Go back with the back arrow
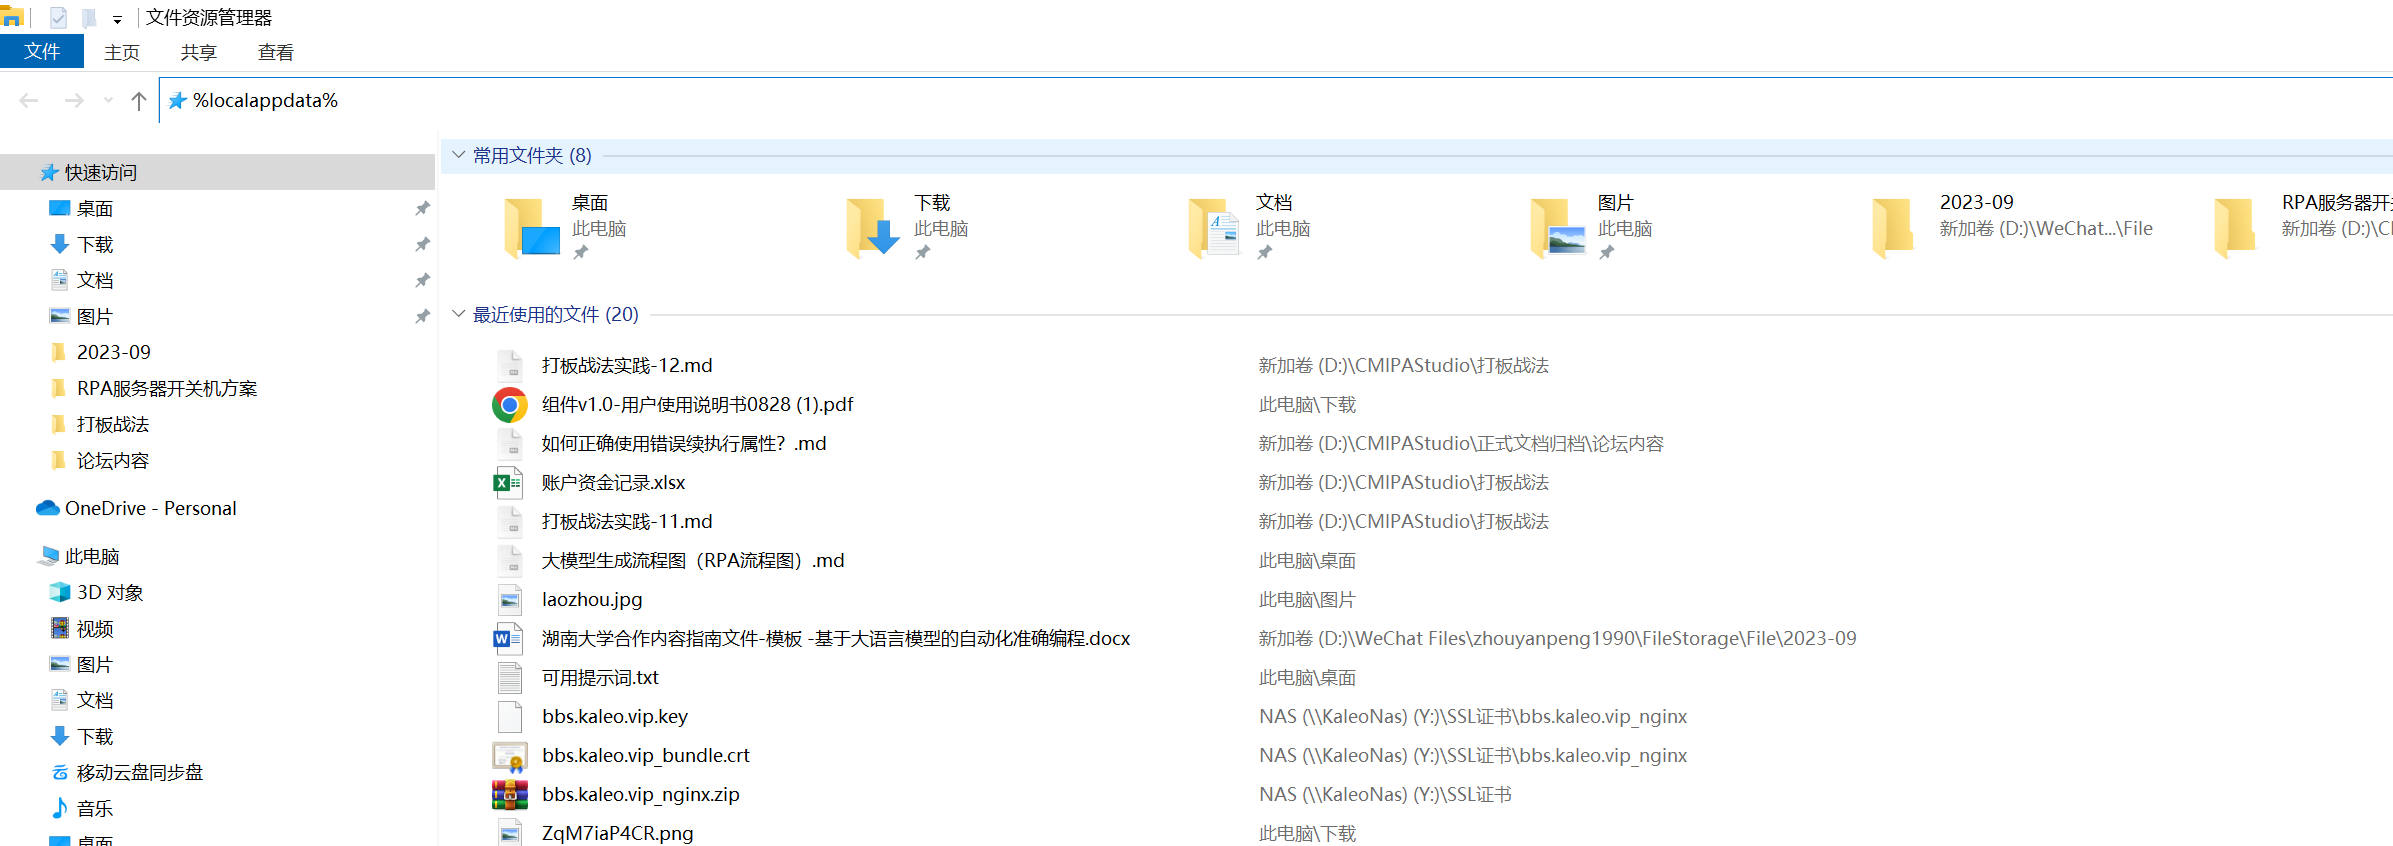This screenshot has height=846, width=2393. pyautogui.click(x=29, y=100)
